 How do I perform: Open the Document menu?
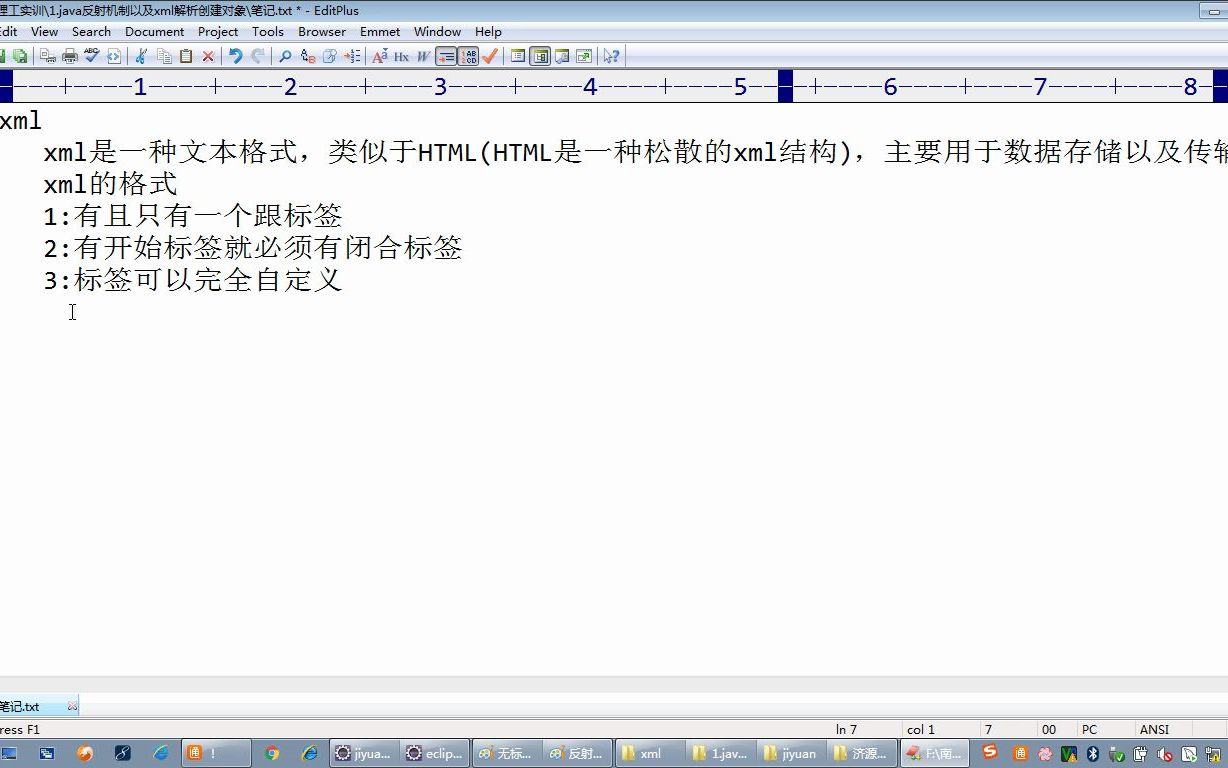154,31
